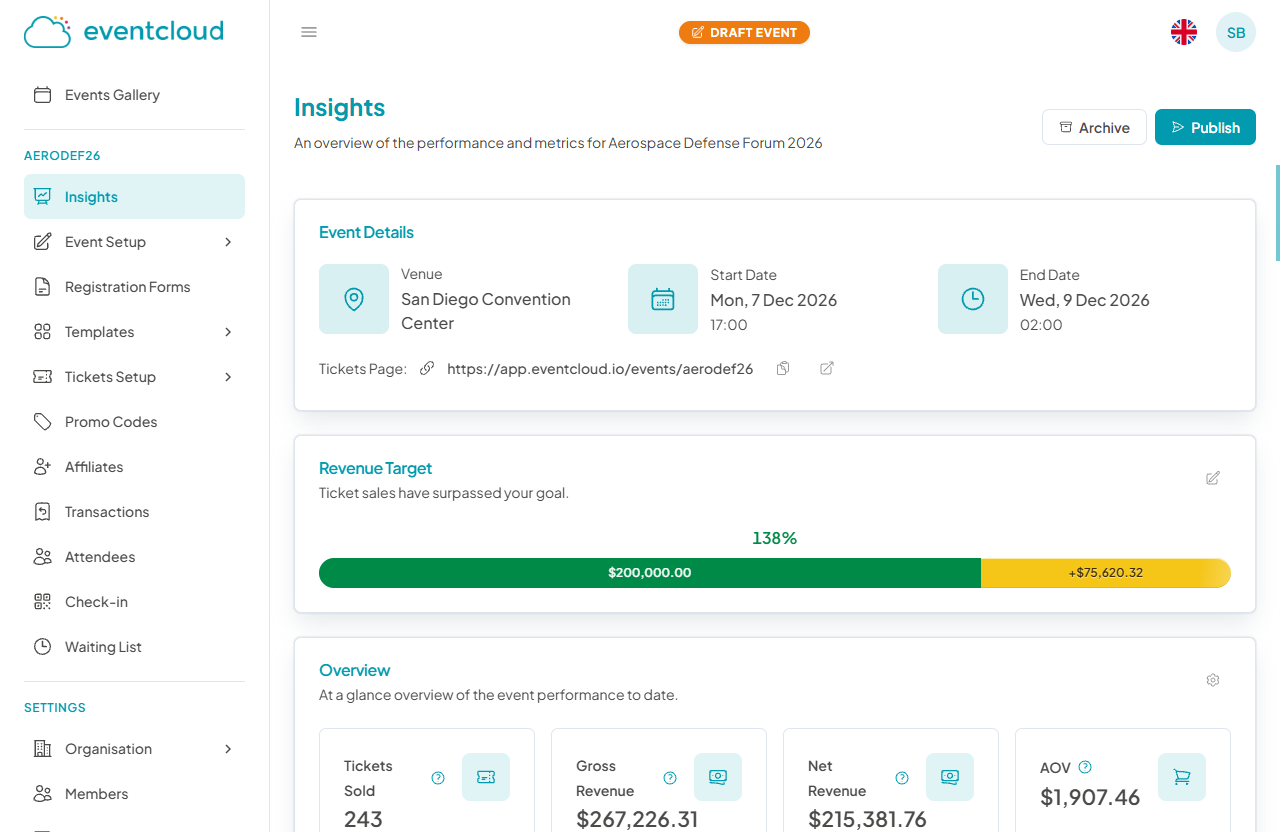
Task: Click the eventcloud logo
Action: [x=124, y=31]
